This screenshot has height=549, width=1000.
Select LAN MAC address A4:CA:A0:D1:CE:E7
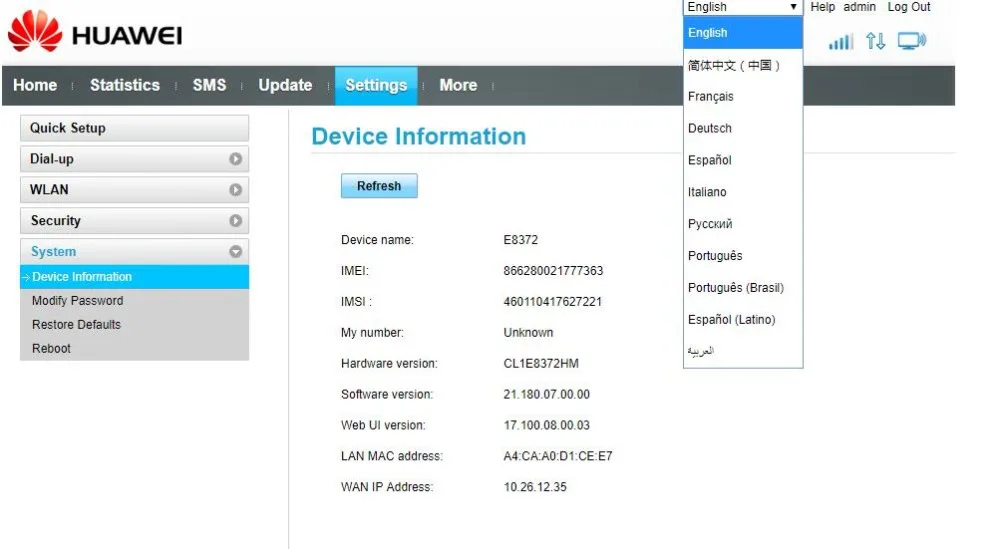(x=558, y=457)
